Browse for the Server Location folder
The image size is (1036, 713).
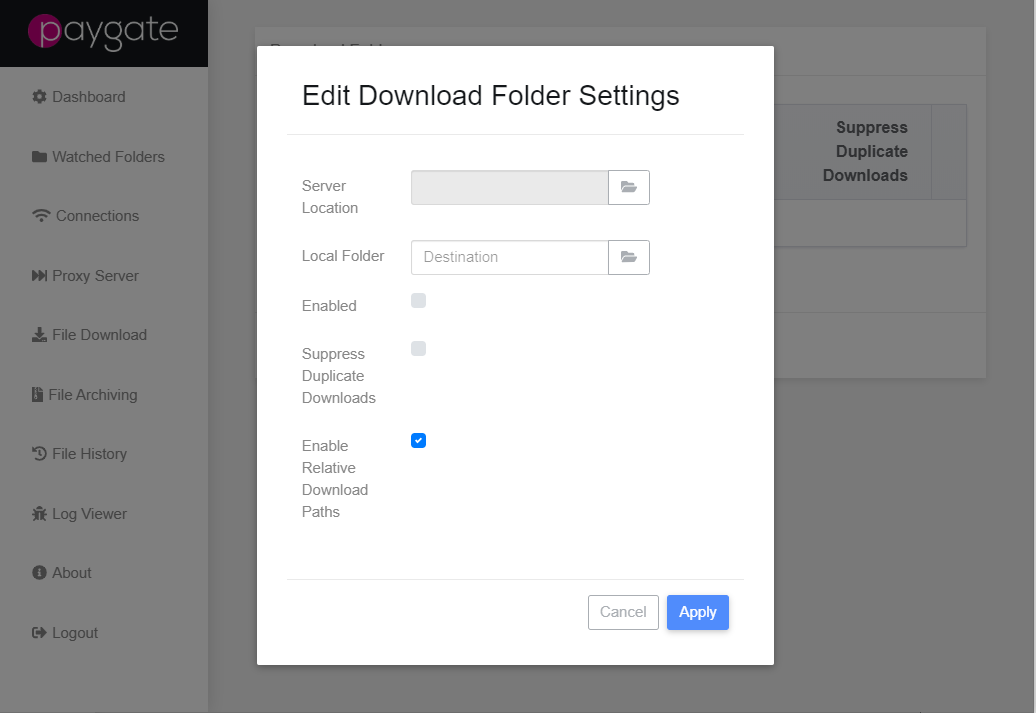pyautogui.click(x=629, y=188)
